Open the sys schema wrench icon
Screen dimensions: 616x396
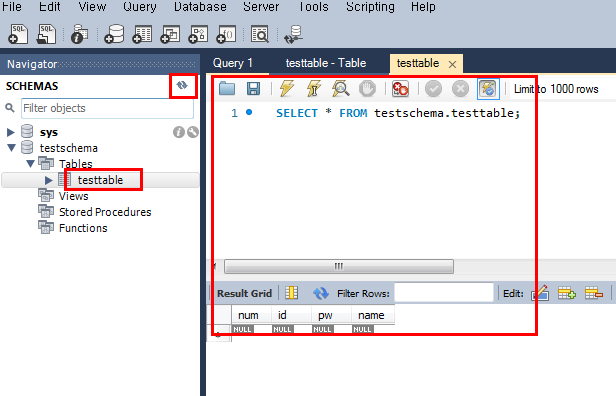pyautogui.click(x=192, y=132)
